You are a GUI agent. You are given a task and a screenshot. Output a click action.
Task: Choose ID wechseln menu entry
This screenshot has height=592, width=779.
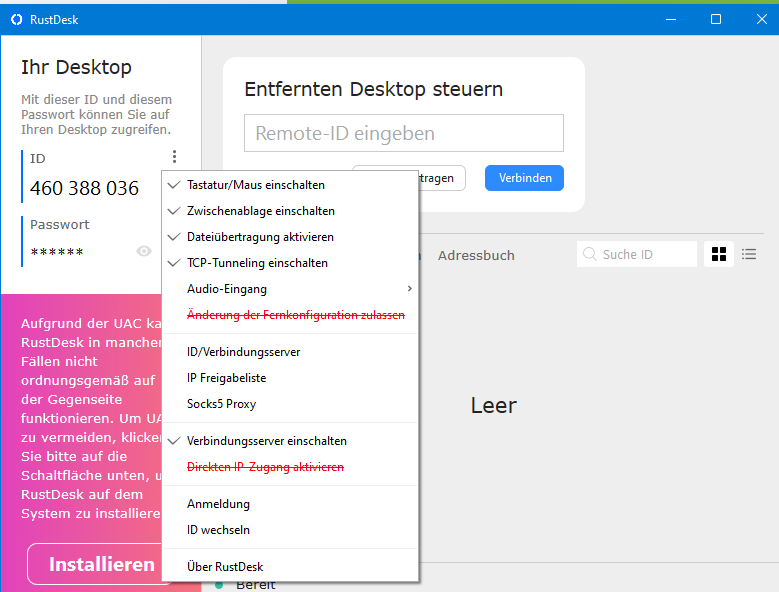point(291,530)
